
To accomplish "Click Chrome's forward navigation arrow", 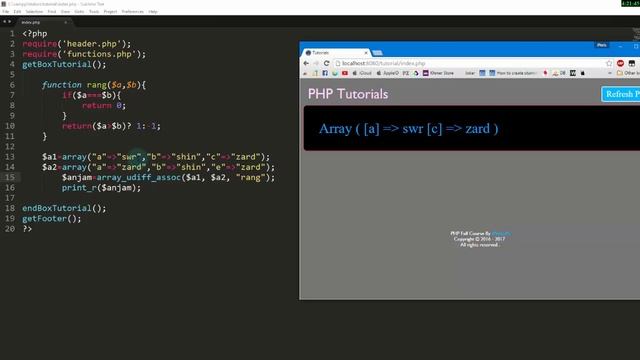I will 316,63.
